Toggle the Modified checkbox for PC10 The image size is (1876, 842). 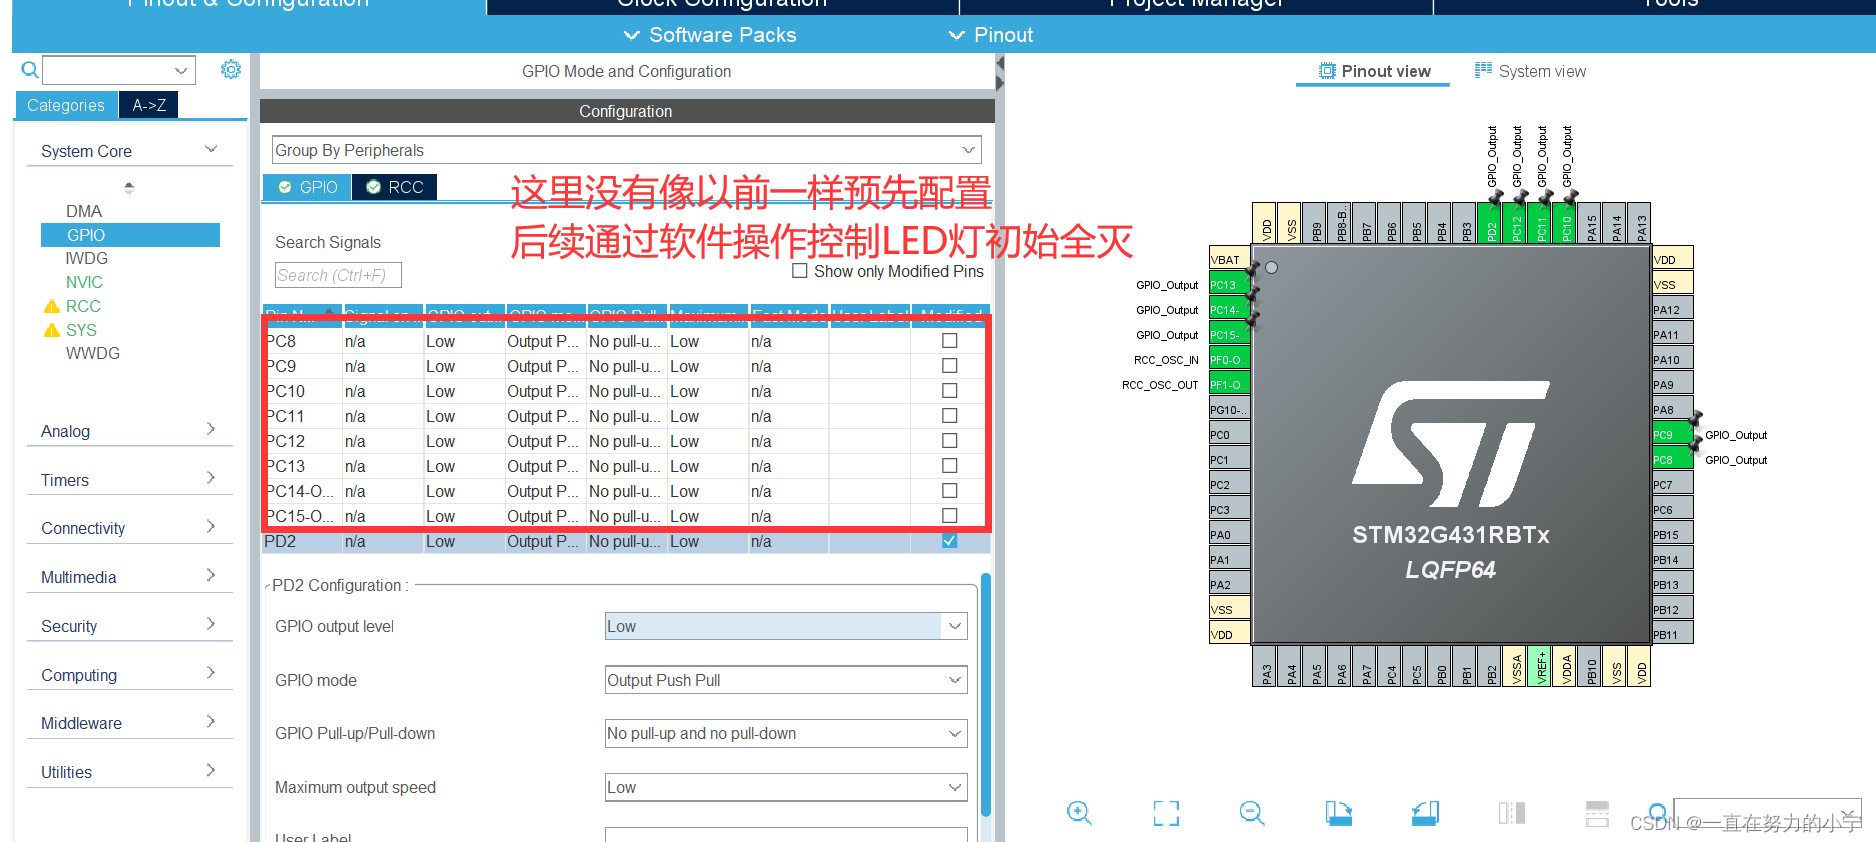point(950,391)
